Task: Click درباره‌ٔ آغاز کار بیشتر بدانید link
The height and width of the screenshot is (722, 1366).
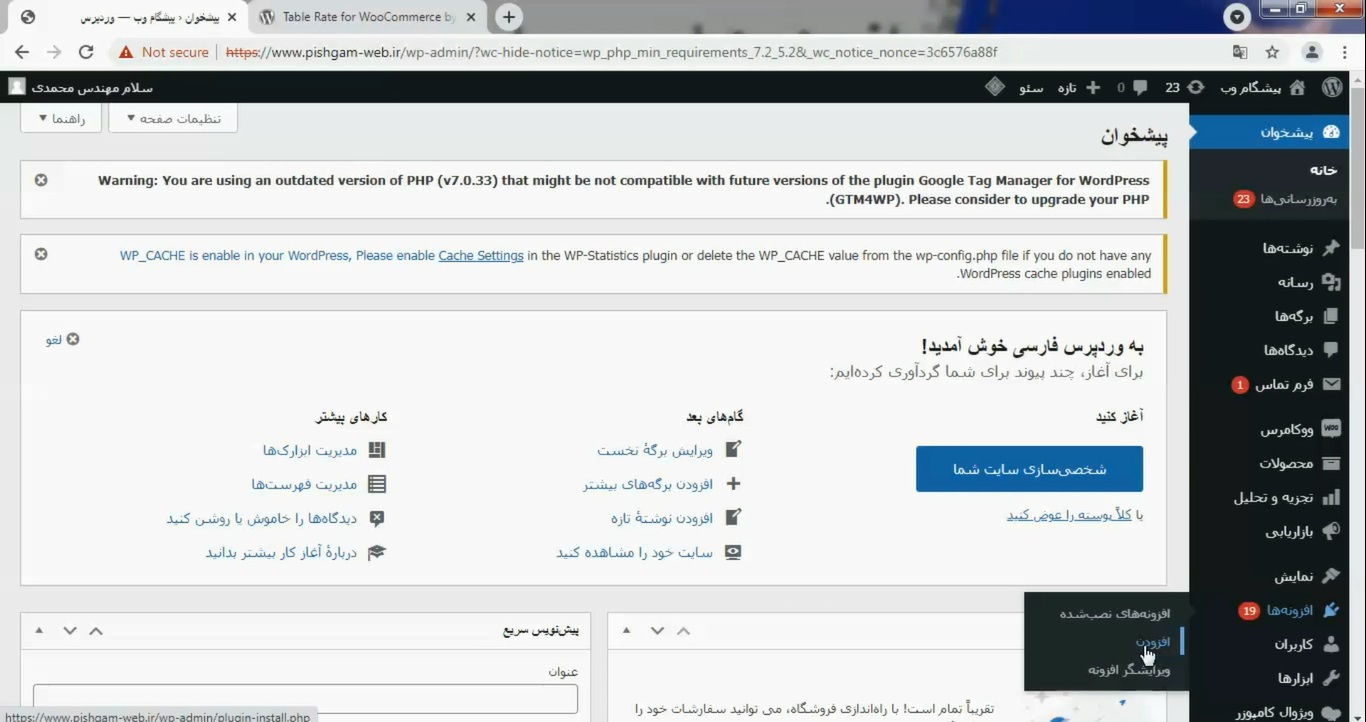Action: tap(281, 552)
